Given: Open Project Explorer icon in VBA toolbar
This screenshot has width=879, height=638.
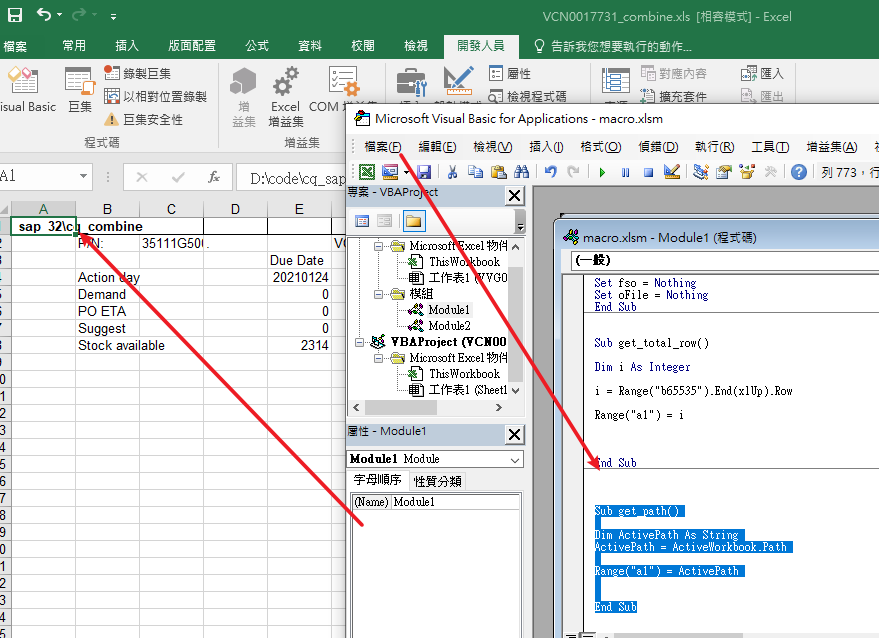Looking at the screenshot, I should (x=700, y=172).
